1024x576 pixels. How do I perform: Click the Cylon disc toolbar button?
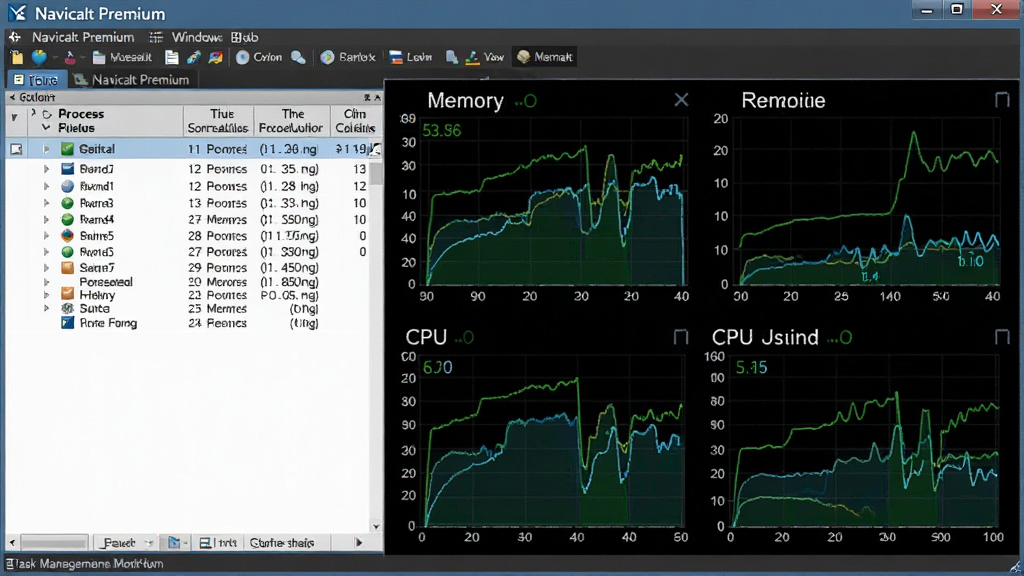(x=259, y=57)
